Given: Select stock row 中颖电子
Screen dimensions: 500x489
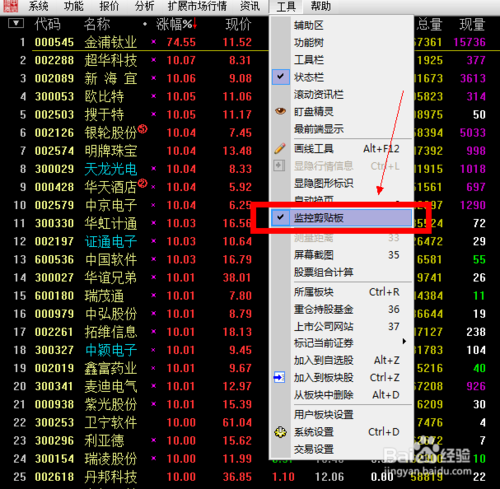Looking at the screenshot, I should 110,350.
